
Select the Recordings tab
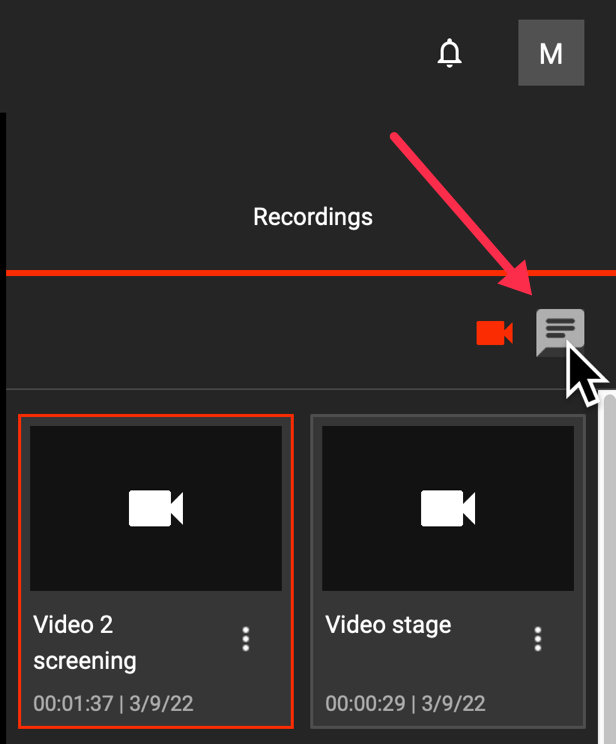click(x=313, y=217)
